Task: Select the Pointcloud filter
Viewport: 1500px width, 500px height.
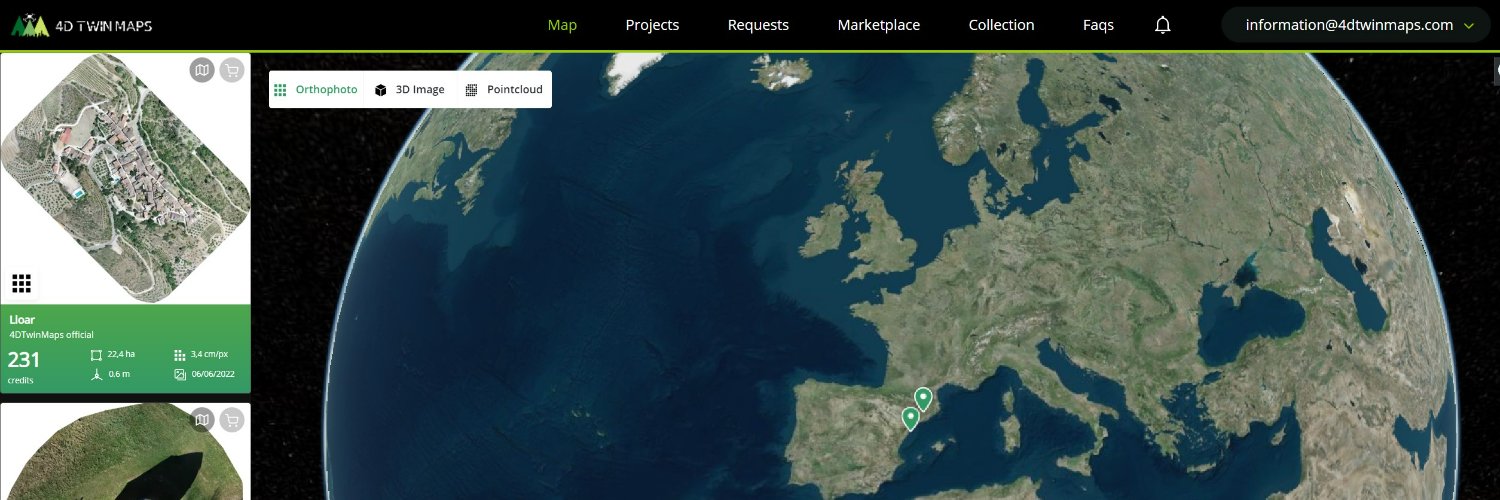Action: pos(504,89)
